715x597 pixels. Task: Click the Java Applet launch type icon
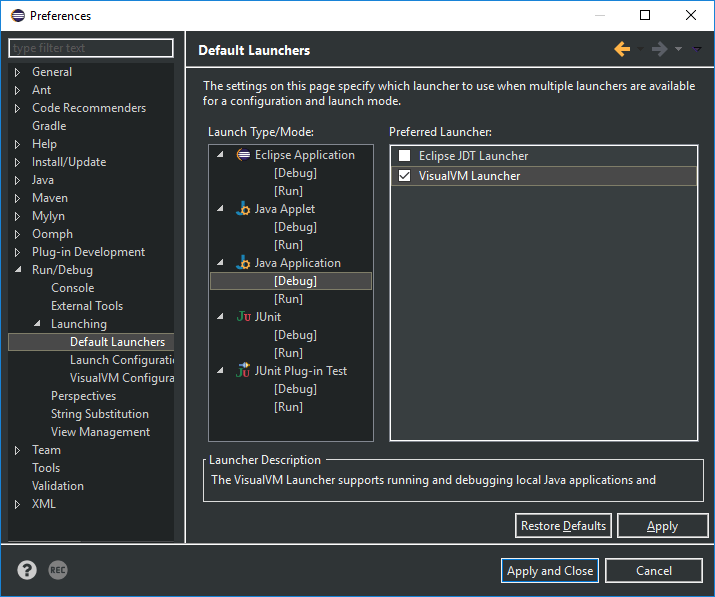[243, 209]
